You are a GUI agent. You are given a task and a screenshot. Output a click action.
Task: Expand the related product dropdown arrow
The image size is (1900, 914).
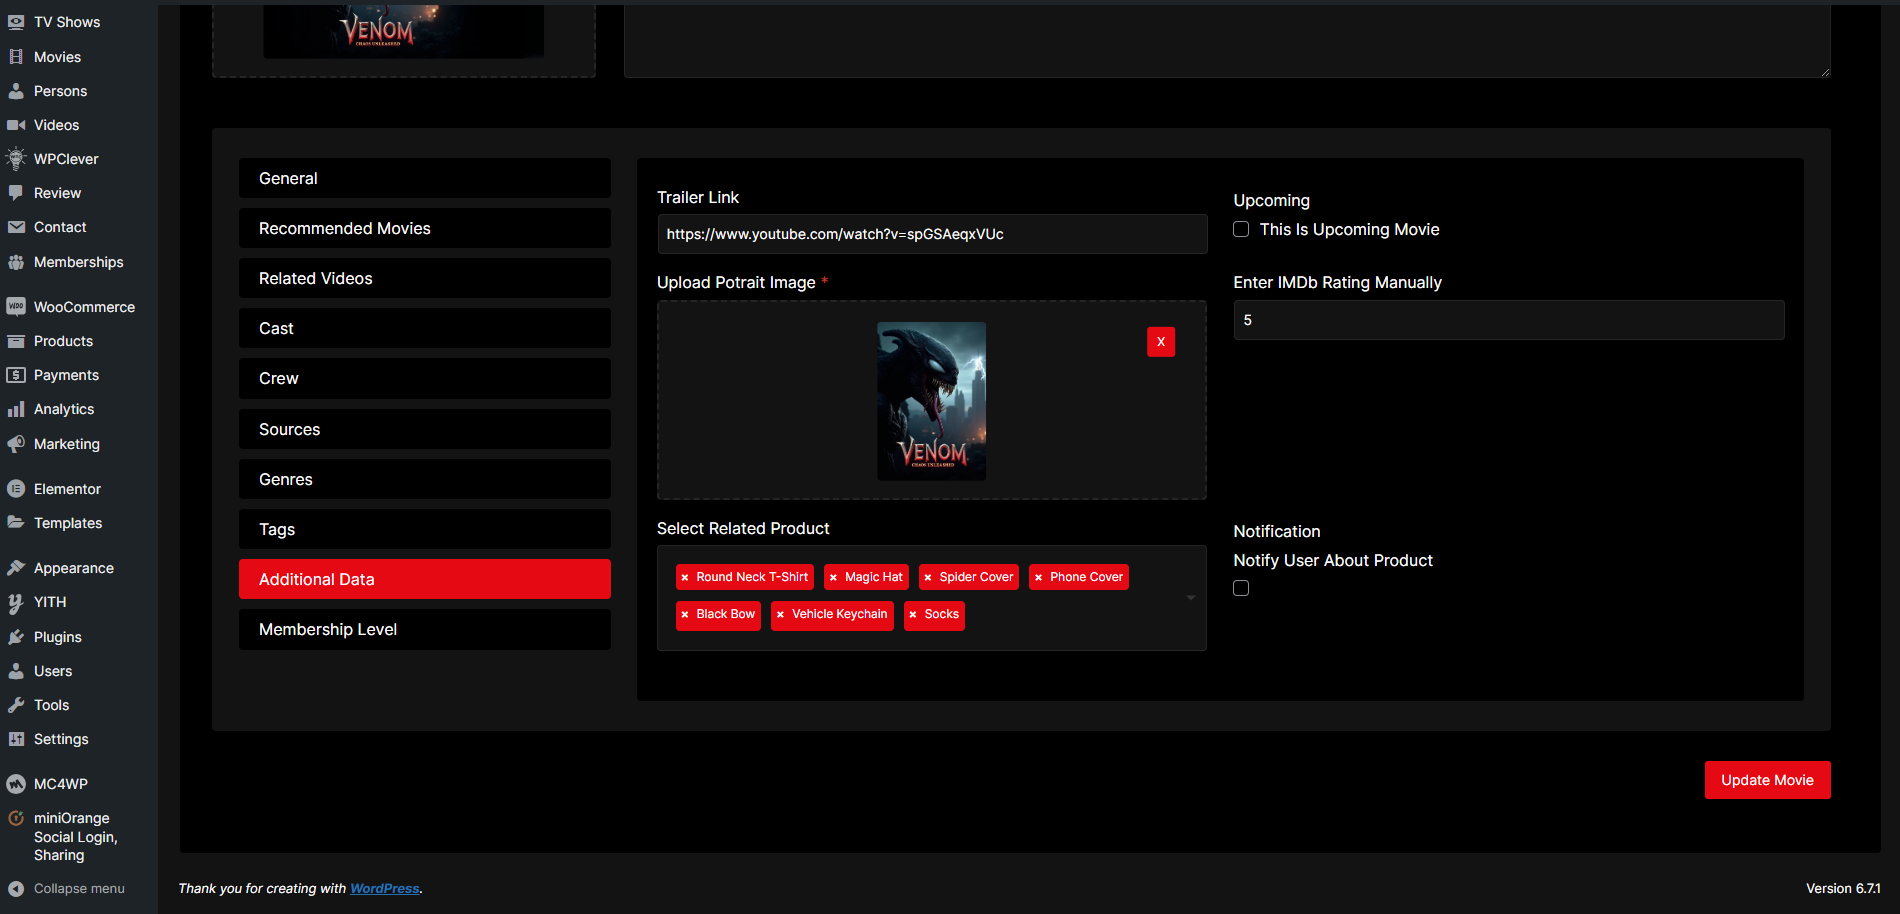pyautogui.click(x=1191, y=598)
